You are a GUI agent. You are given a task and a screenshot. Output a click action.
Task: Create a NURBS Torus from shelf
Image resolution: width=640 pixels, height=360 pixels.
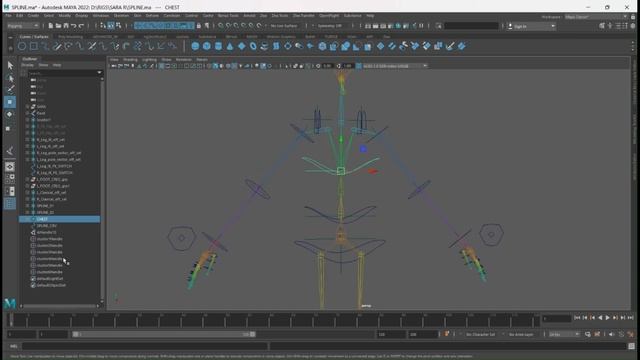(x=253, y=46)
